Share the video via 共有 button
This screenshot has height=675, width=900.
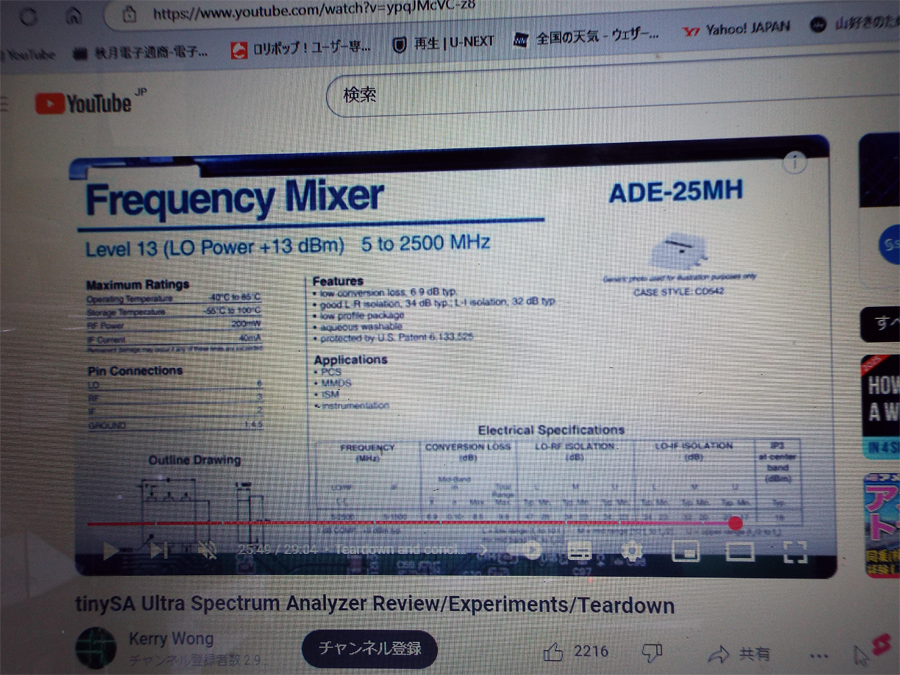[740, 654]
